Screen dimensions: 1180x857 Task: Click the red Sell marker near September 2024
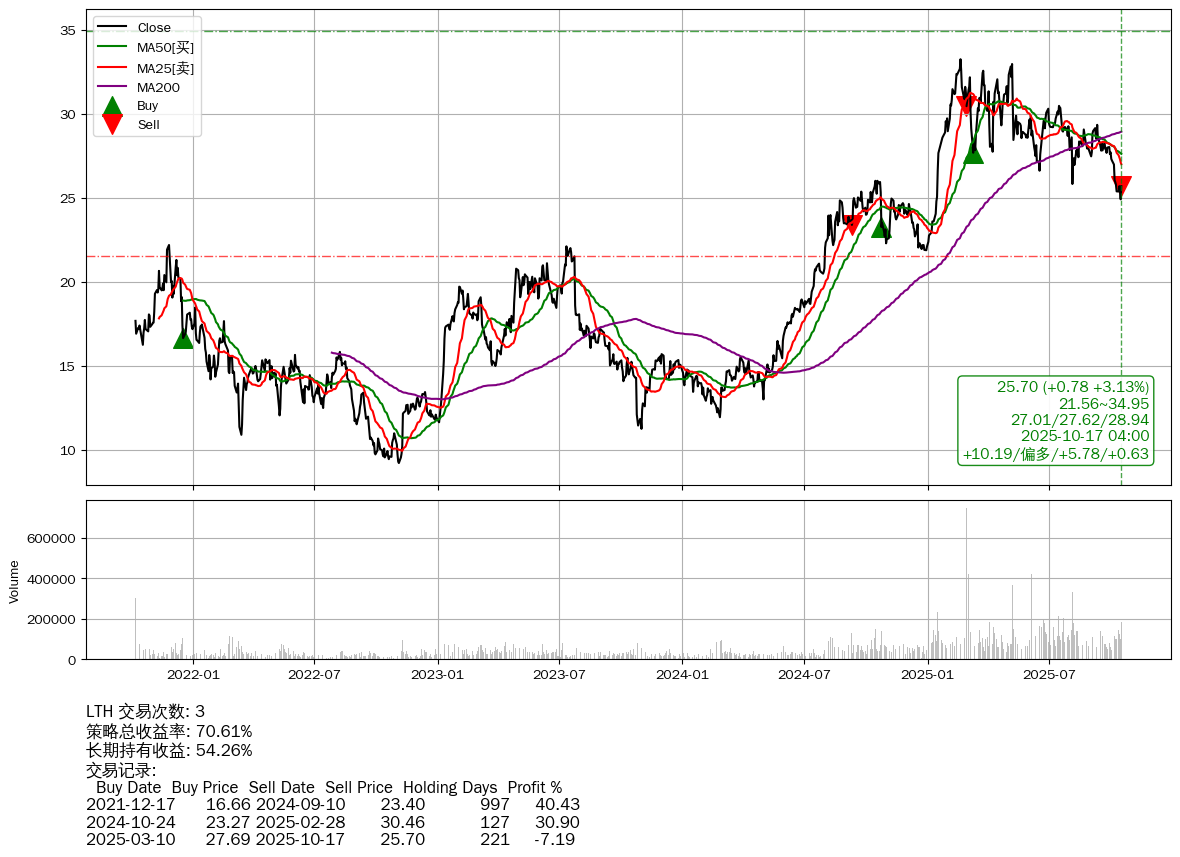click(x=852, y=225)
